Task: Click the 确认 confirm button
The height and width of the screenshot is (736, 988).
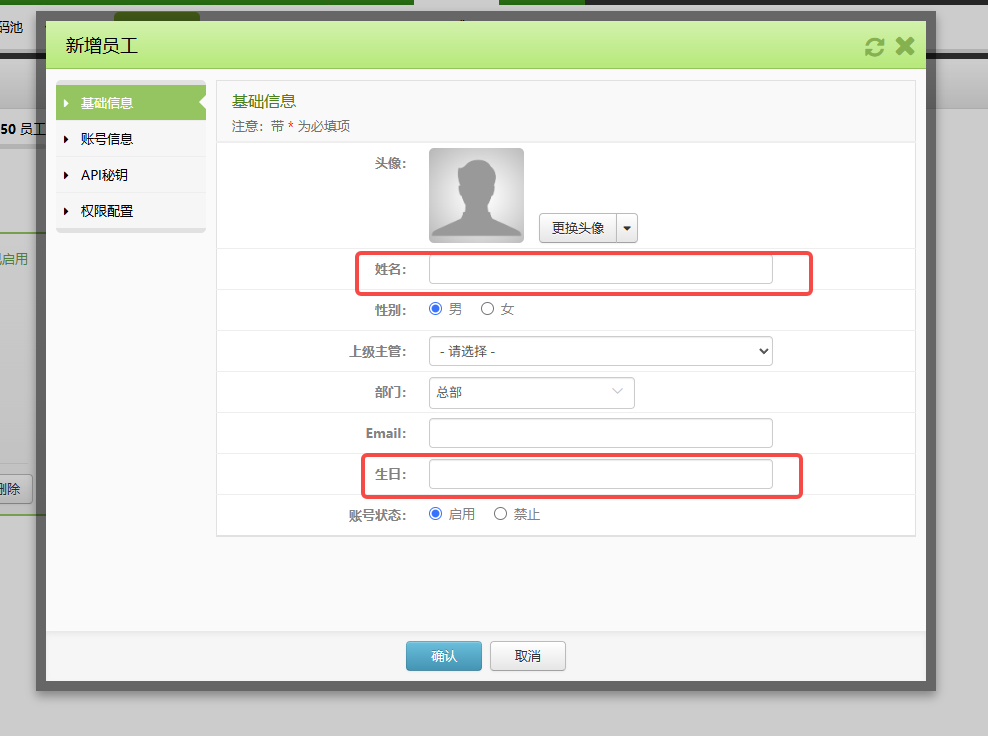Action: (443, 656)
